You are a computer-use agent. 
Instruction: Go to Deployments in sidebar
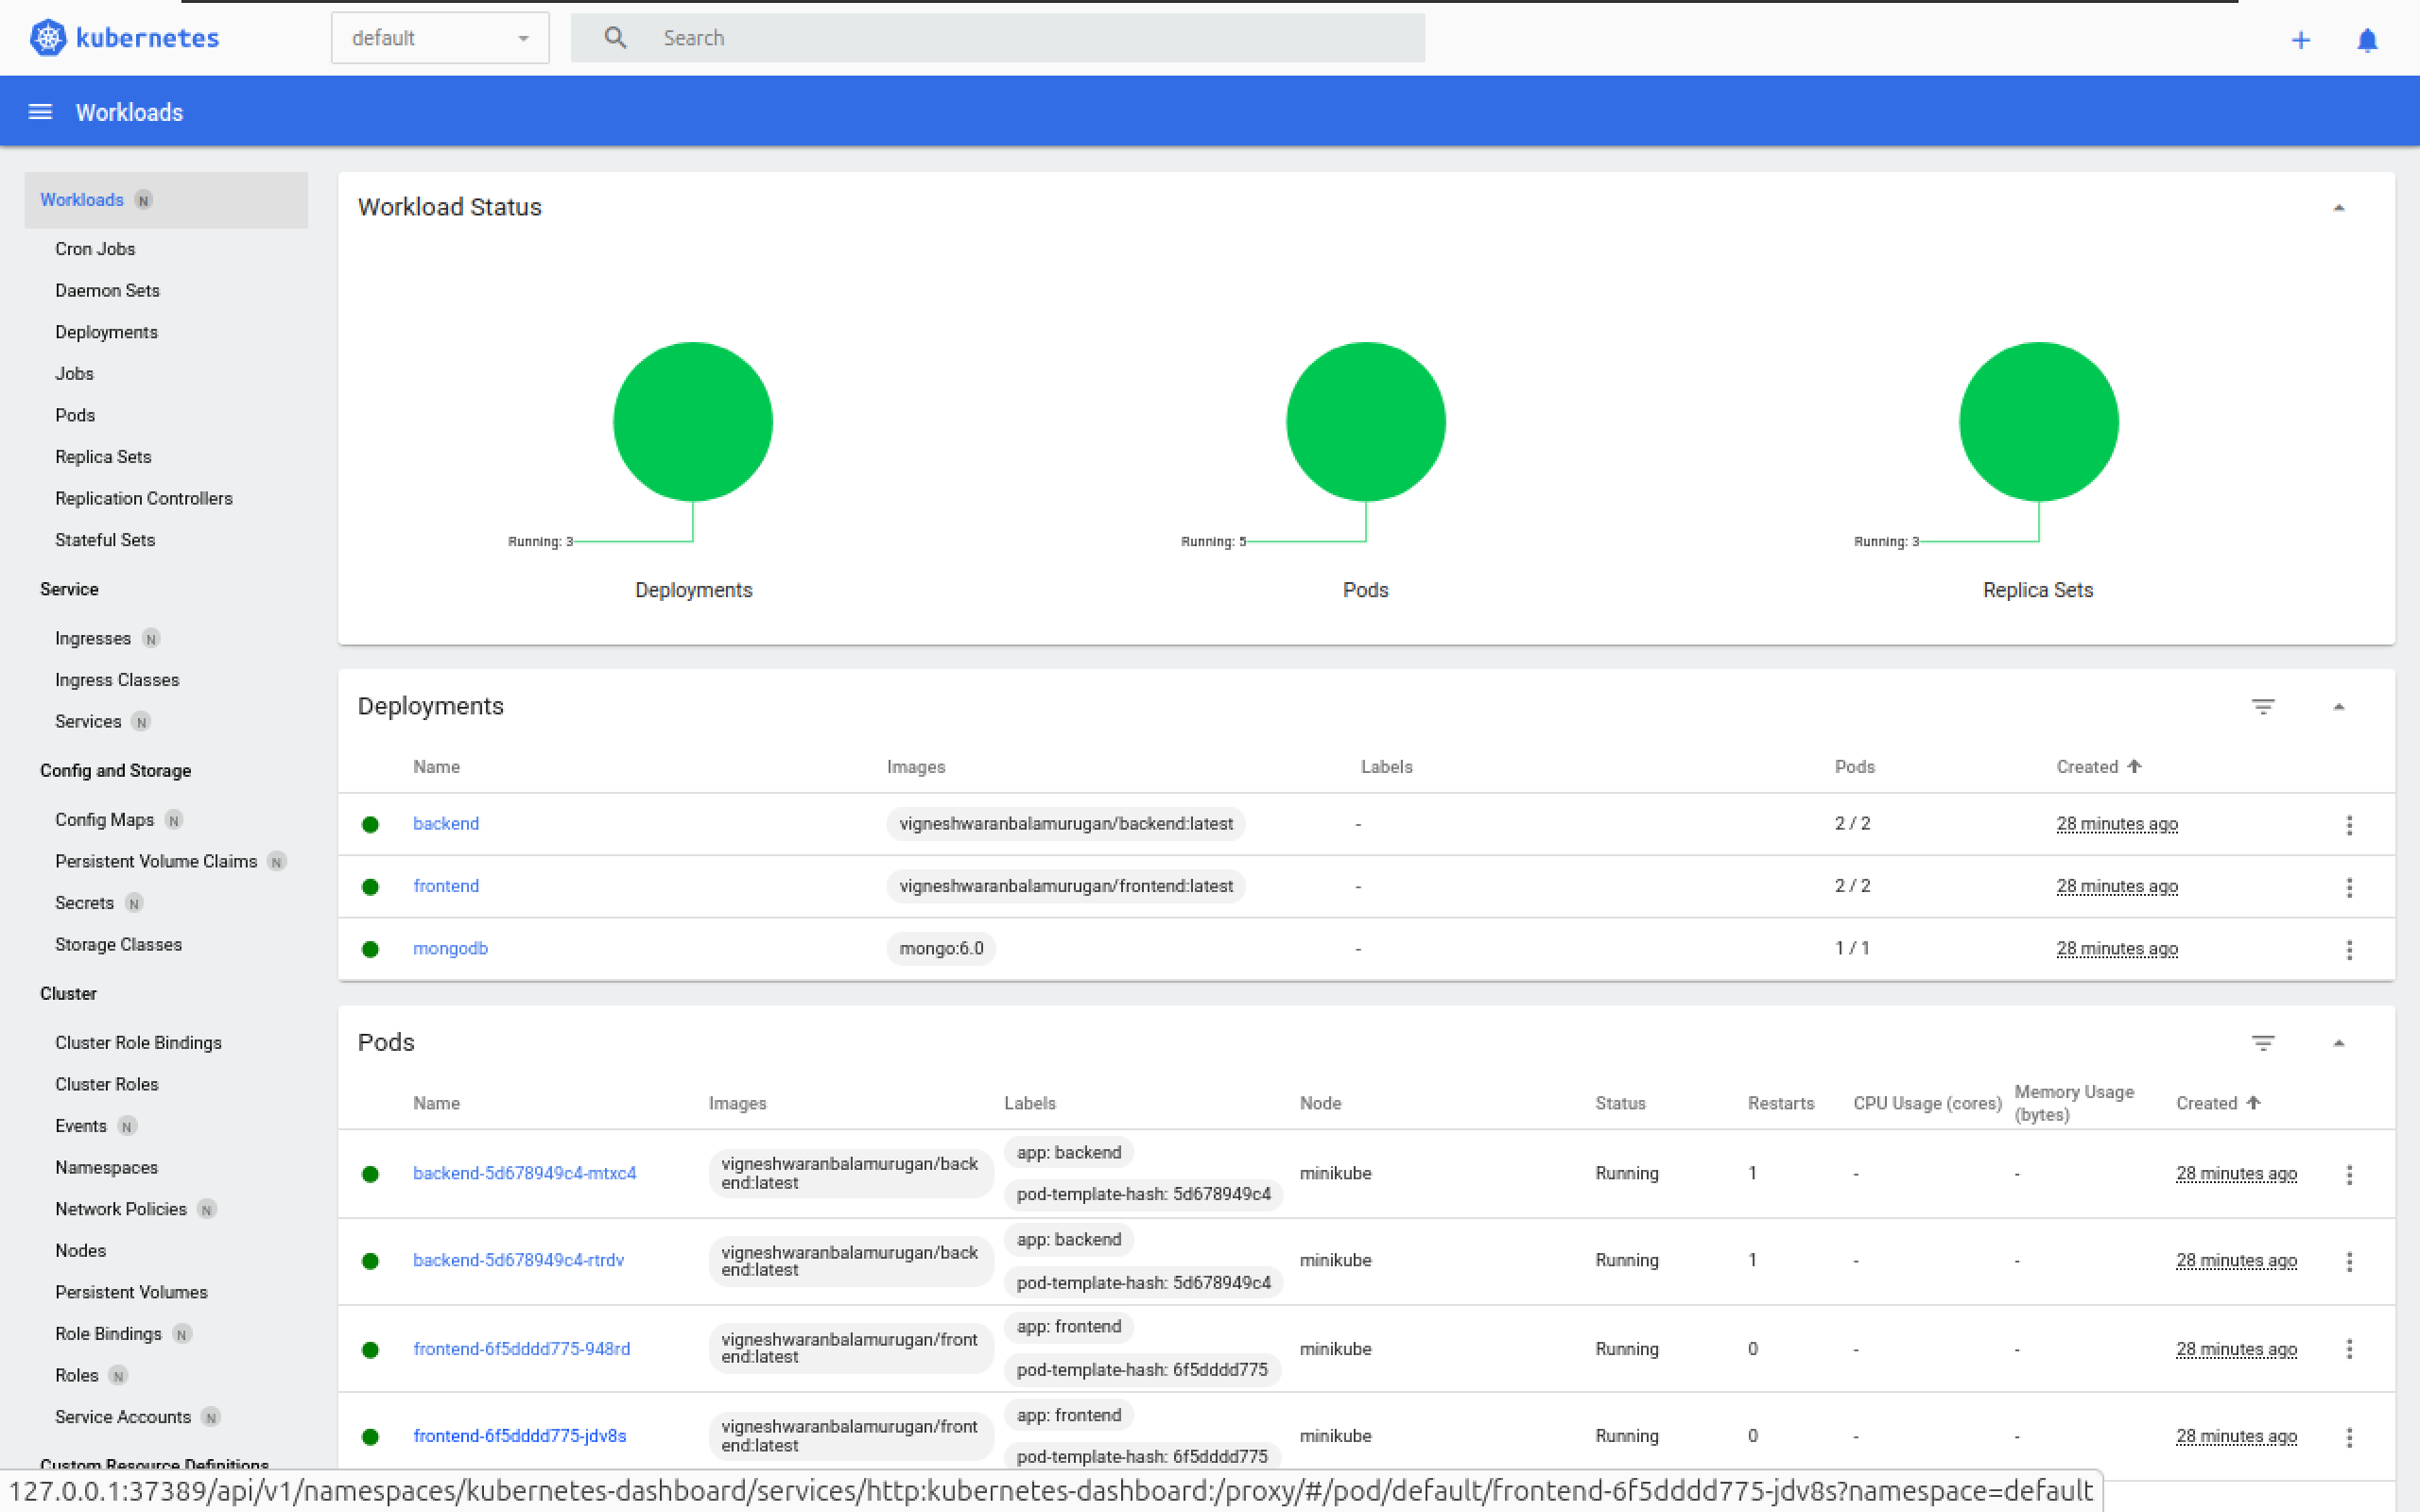tap(106, 332)
